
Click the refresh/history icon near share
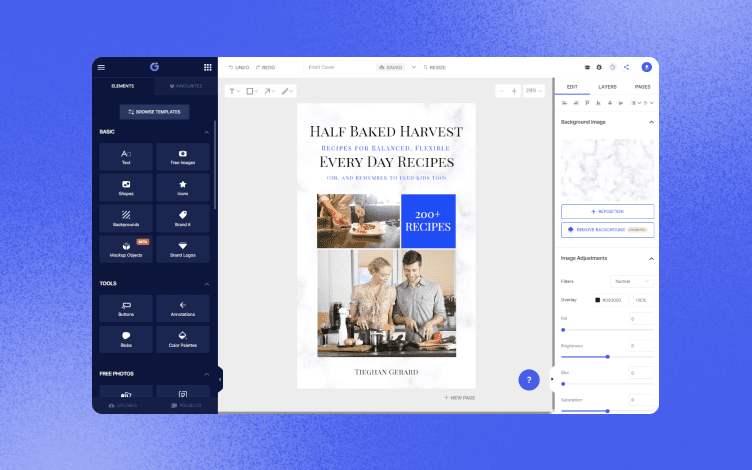[612, 67]
